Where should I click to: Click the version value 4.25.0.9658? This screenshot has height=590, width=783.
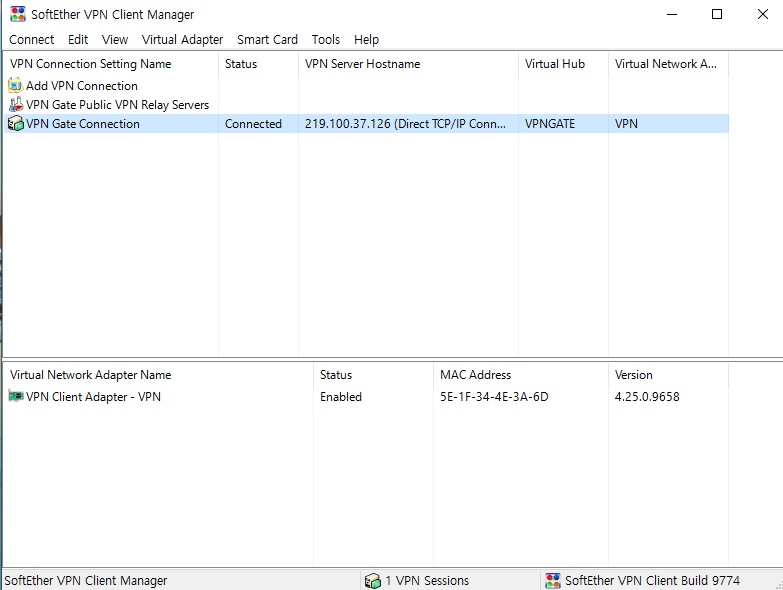tap(647, 397)
